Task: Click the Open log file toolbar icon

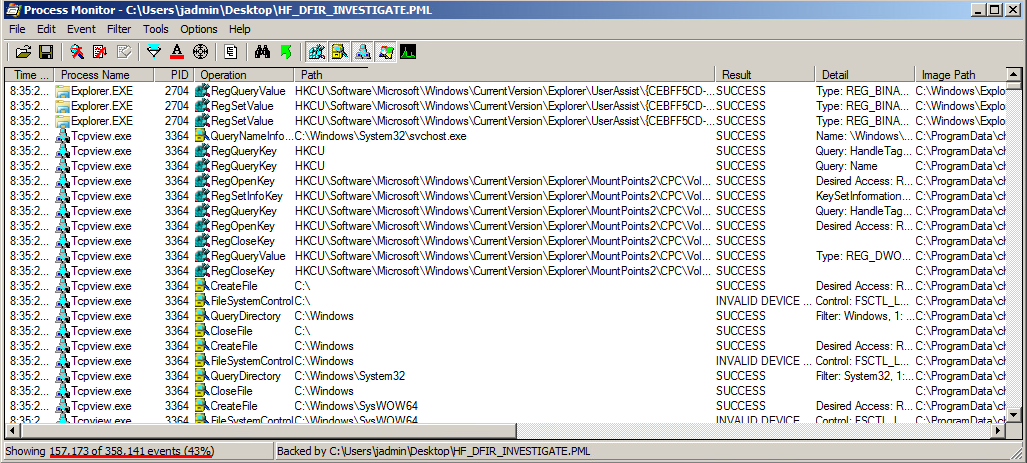Action: tap(24, 52)
